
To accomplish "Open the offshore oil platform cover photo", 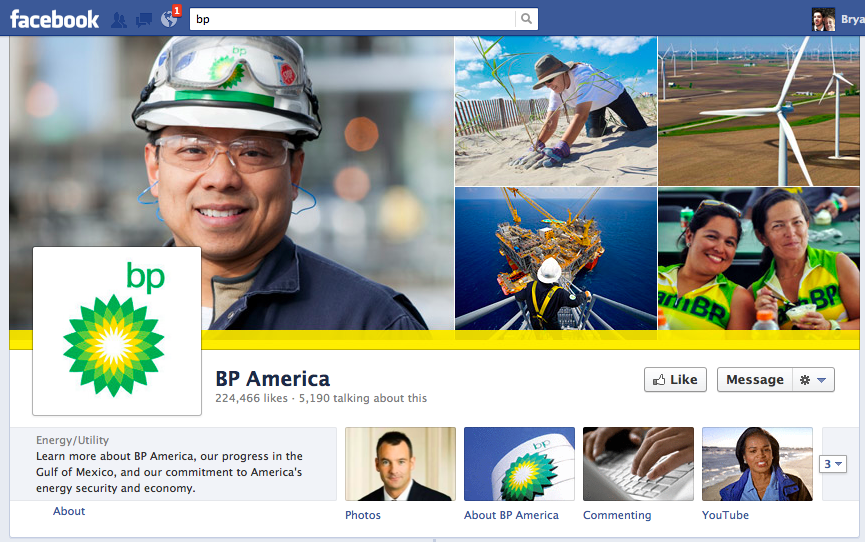I will point(555,258).
